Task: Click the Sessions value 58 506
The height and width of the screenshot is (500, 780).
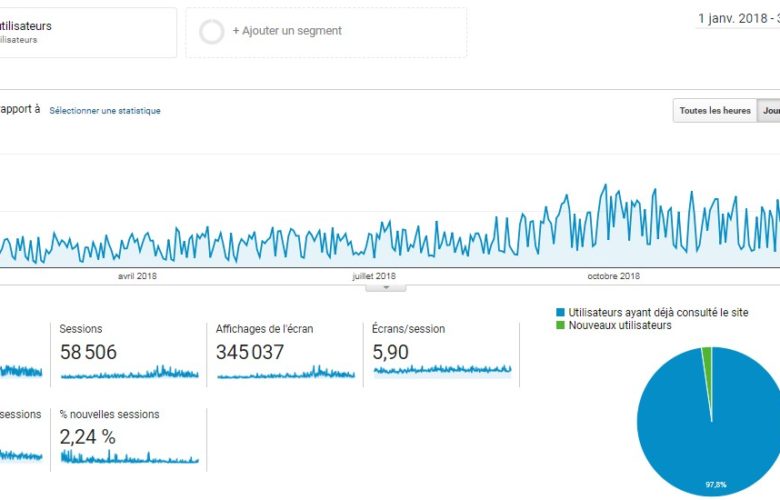Action: (x=88, y=352)
